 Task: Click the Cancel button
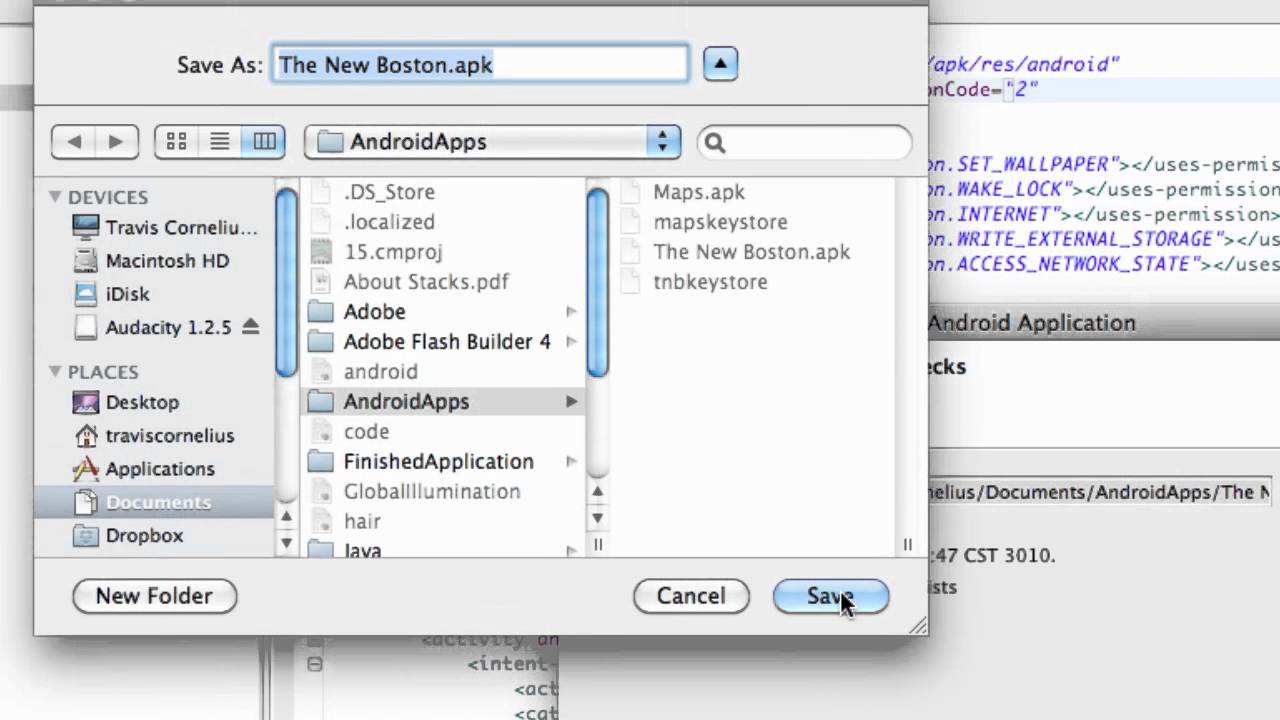click(x=691, y=596)
